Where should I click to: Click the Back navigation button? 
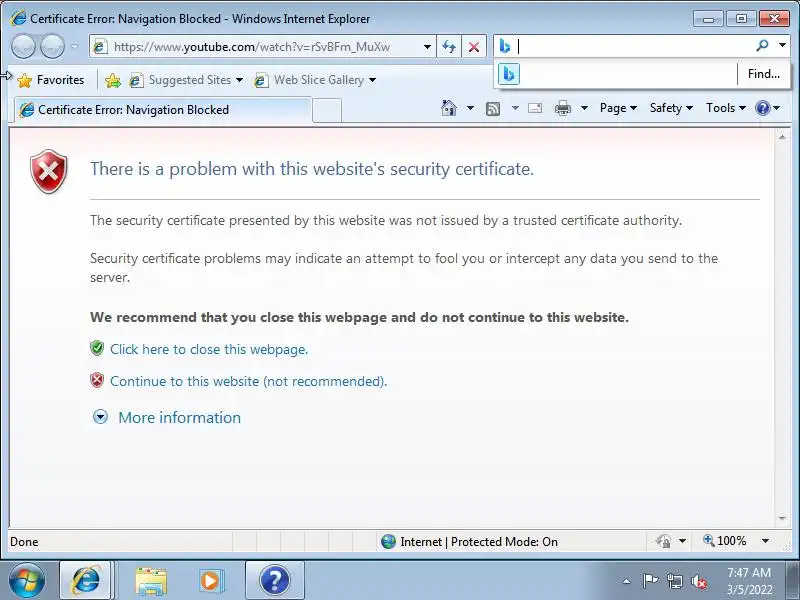point(23,46)
